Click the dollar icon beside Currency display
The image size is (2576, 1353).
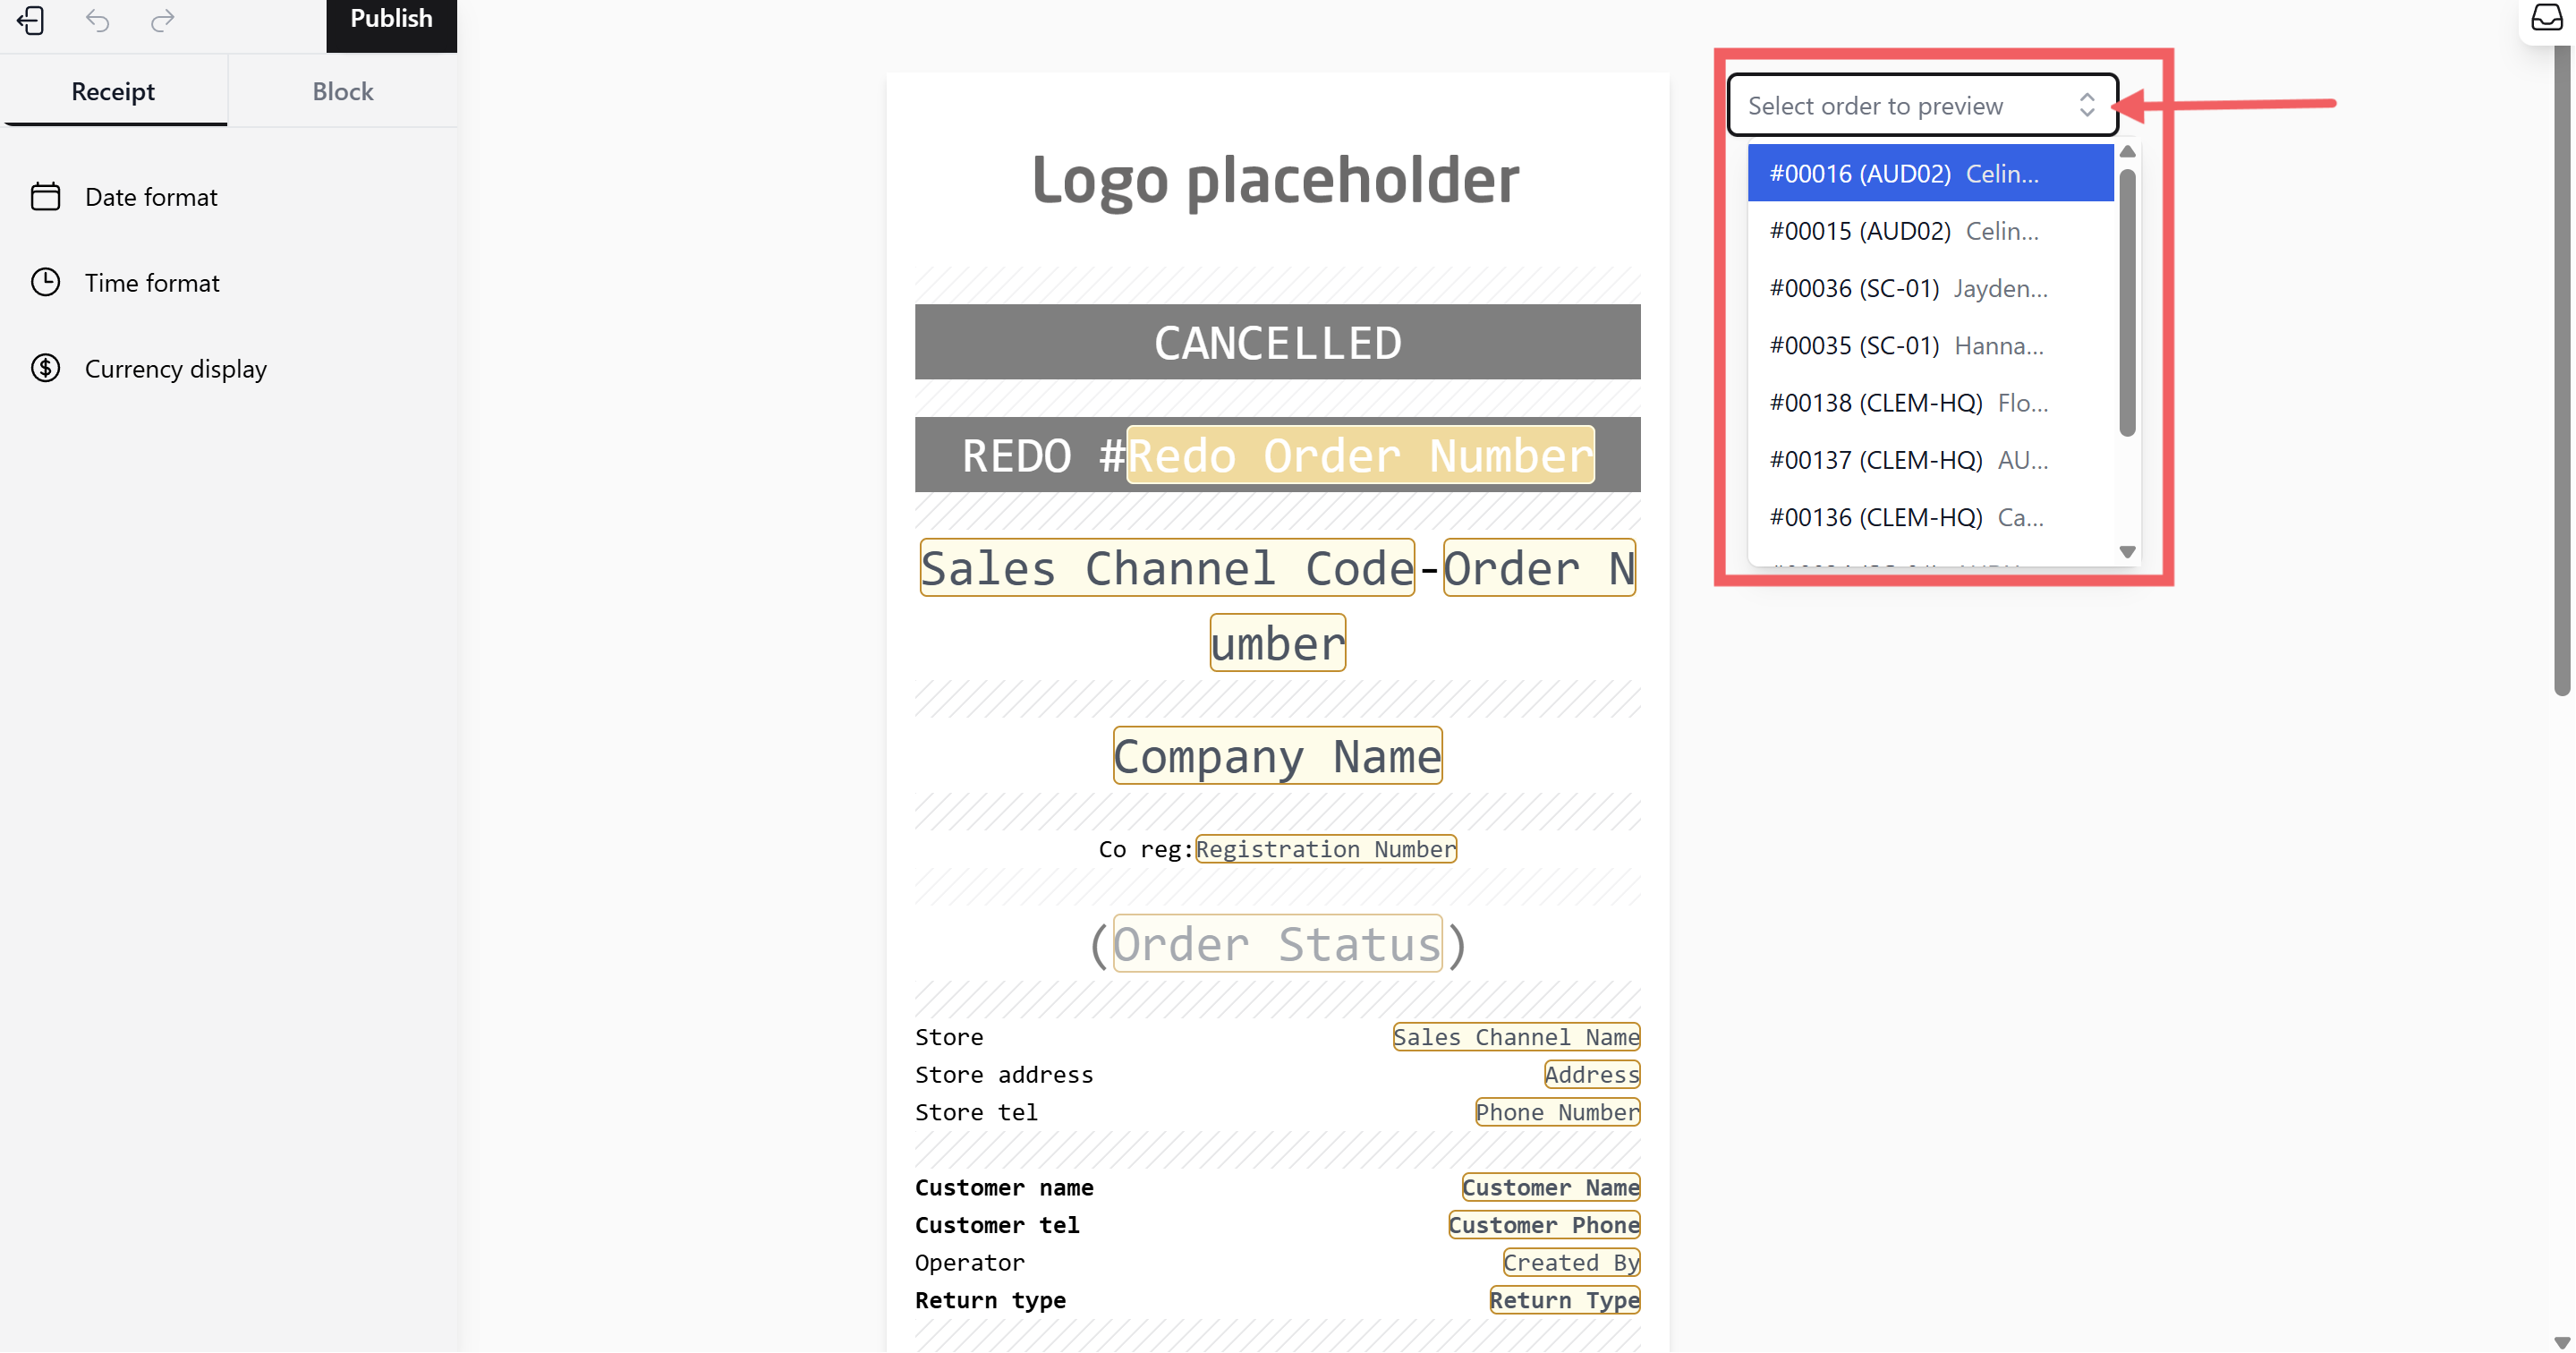[45, 369]
